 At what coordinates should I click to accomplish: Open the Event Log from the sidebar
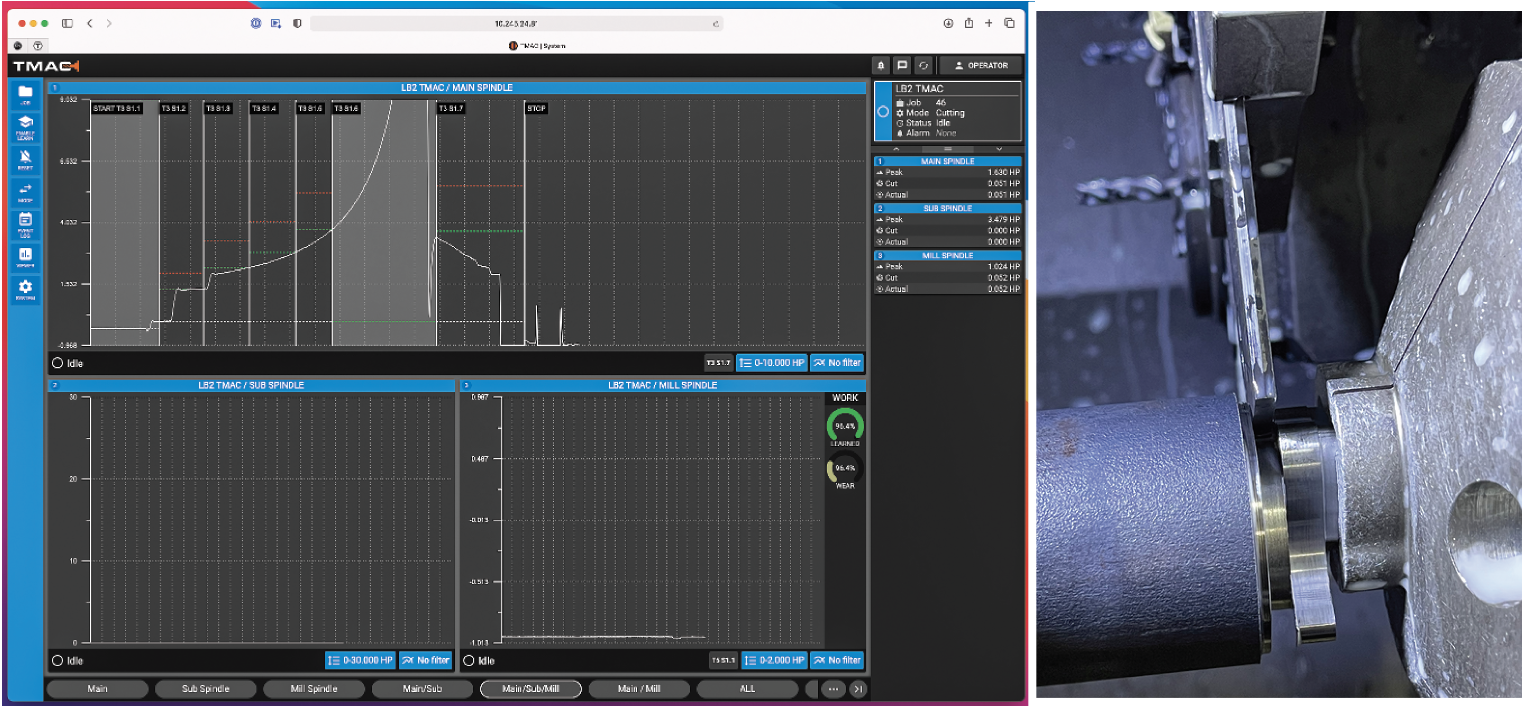point(25,220)
